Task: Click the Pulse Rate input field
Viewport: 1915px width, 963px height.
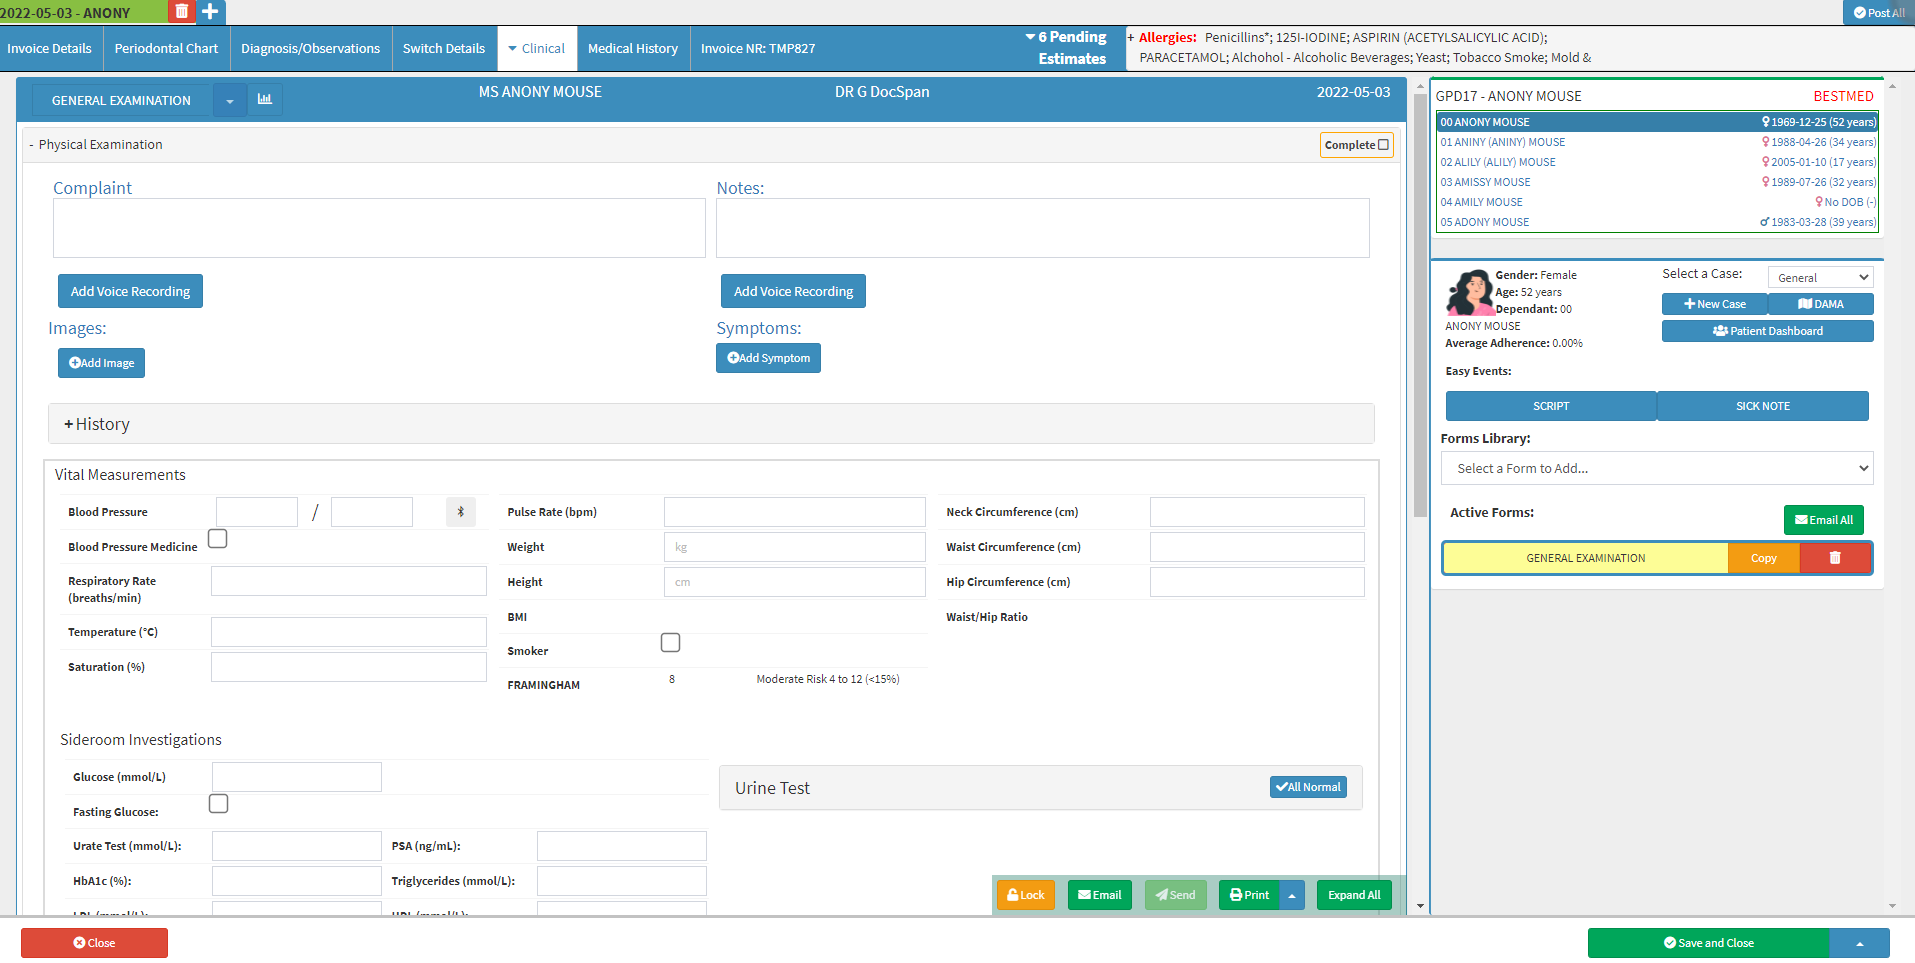Action: (x=794, y=512)
